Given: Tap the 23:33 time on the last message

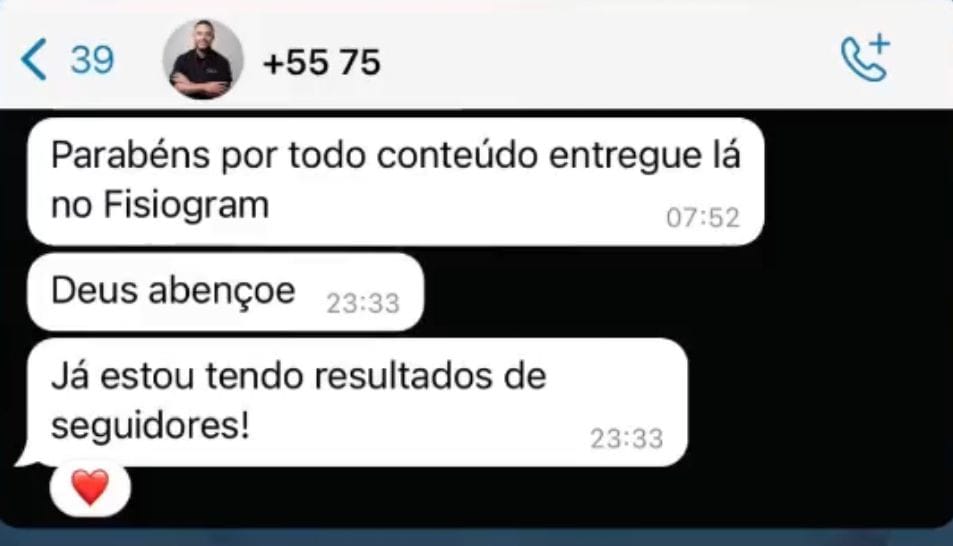Looking at the screenshot, I should pos(627,438).
